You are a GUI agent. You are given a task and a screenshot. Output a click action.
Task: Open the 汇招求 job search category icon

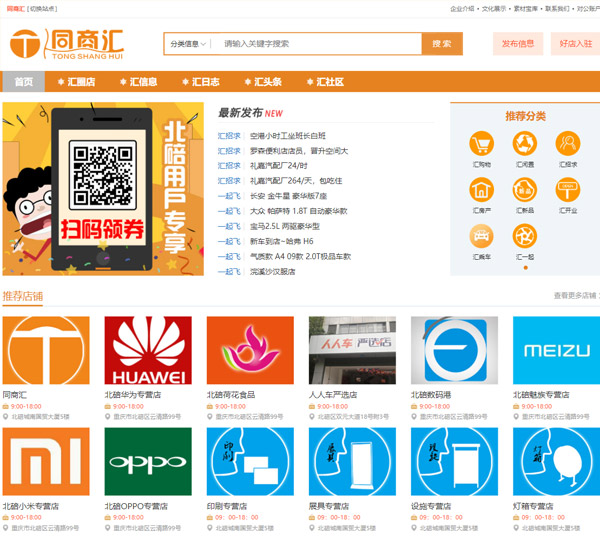pos(568,144)
